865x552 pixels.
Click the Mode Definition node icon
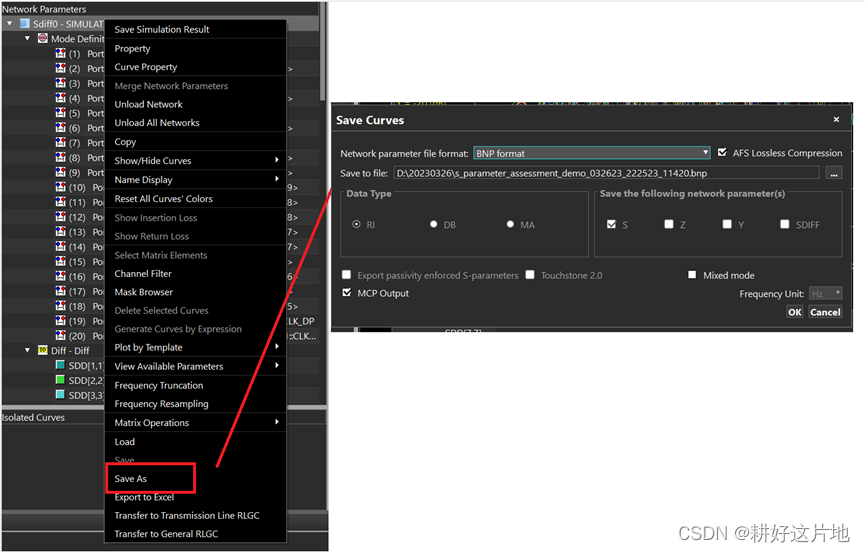tap(42, 39)
